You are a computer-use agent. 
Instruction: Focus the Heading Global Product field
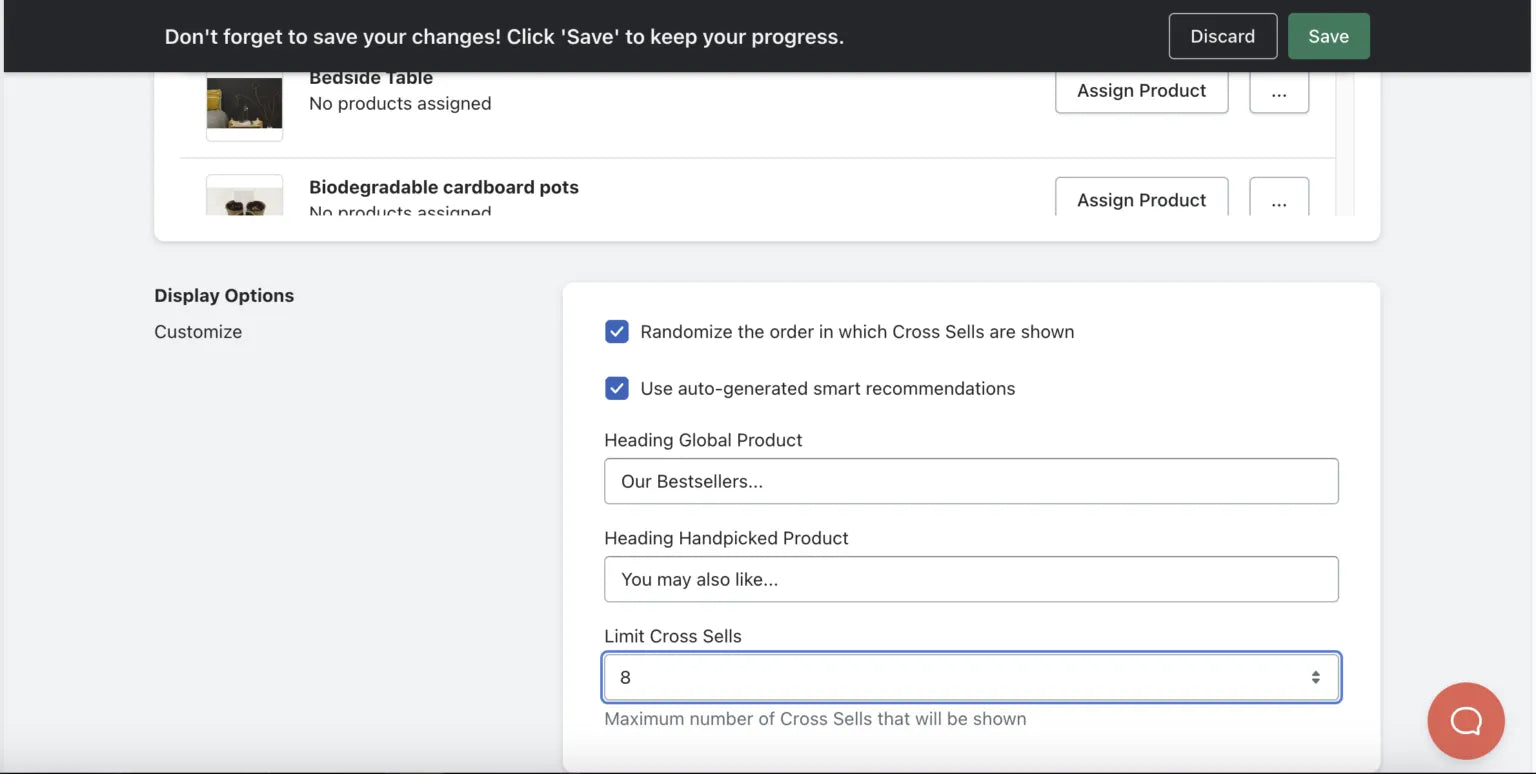pyautogui.click(x=971, y=481)
